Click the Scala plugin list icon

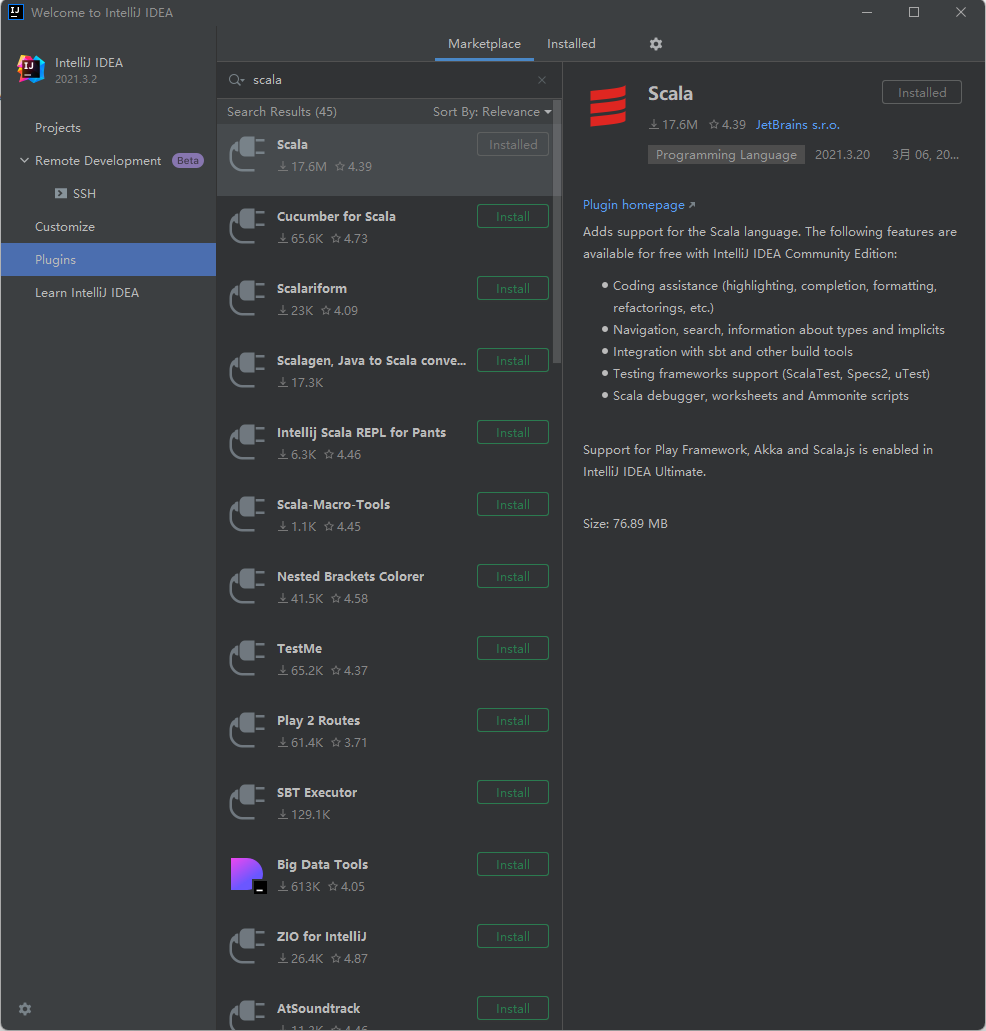point(247,155)
